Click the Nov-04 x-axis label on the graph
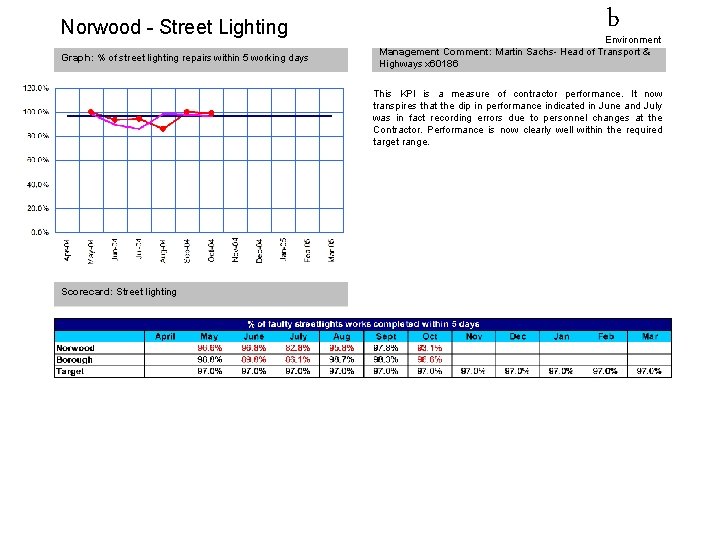 (x=235, y=250)
